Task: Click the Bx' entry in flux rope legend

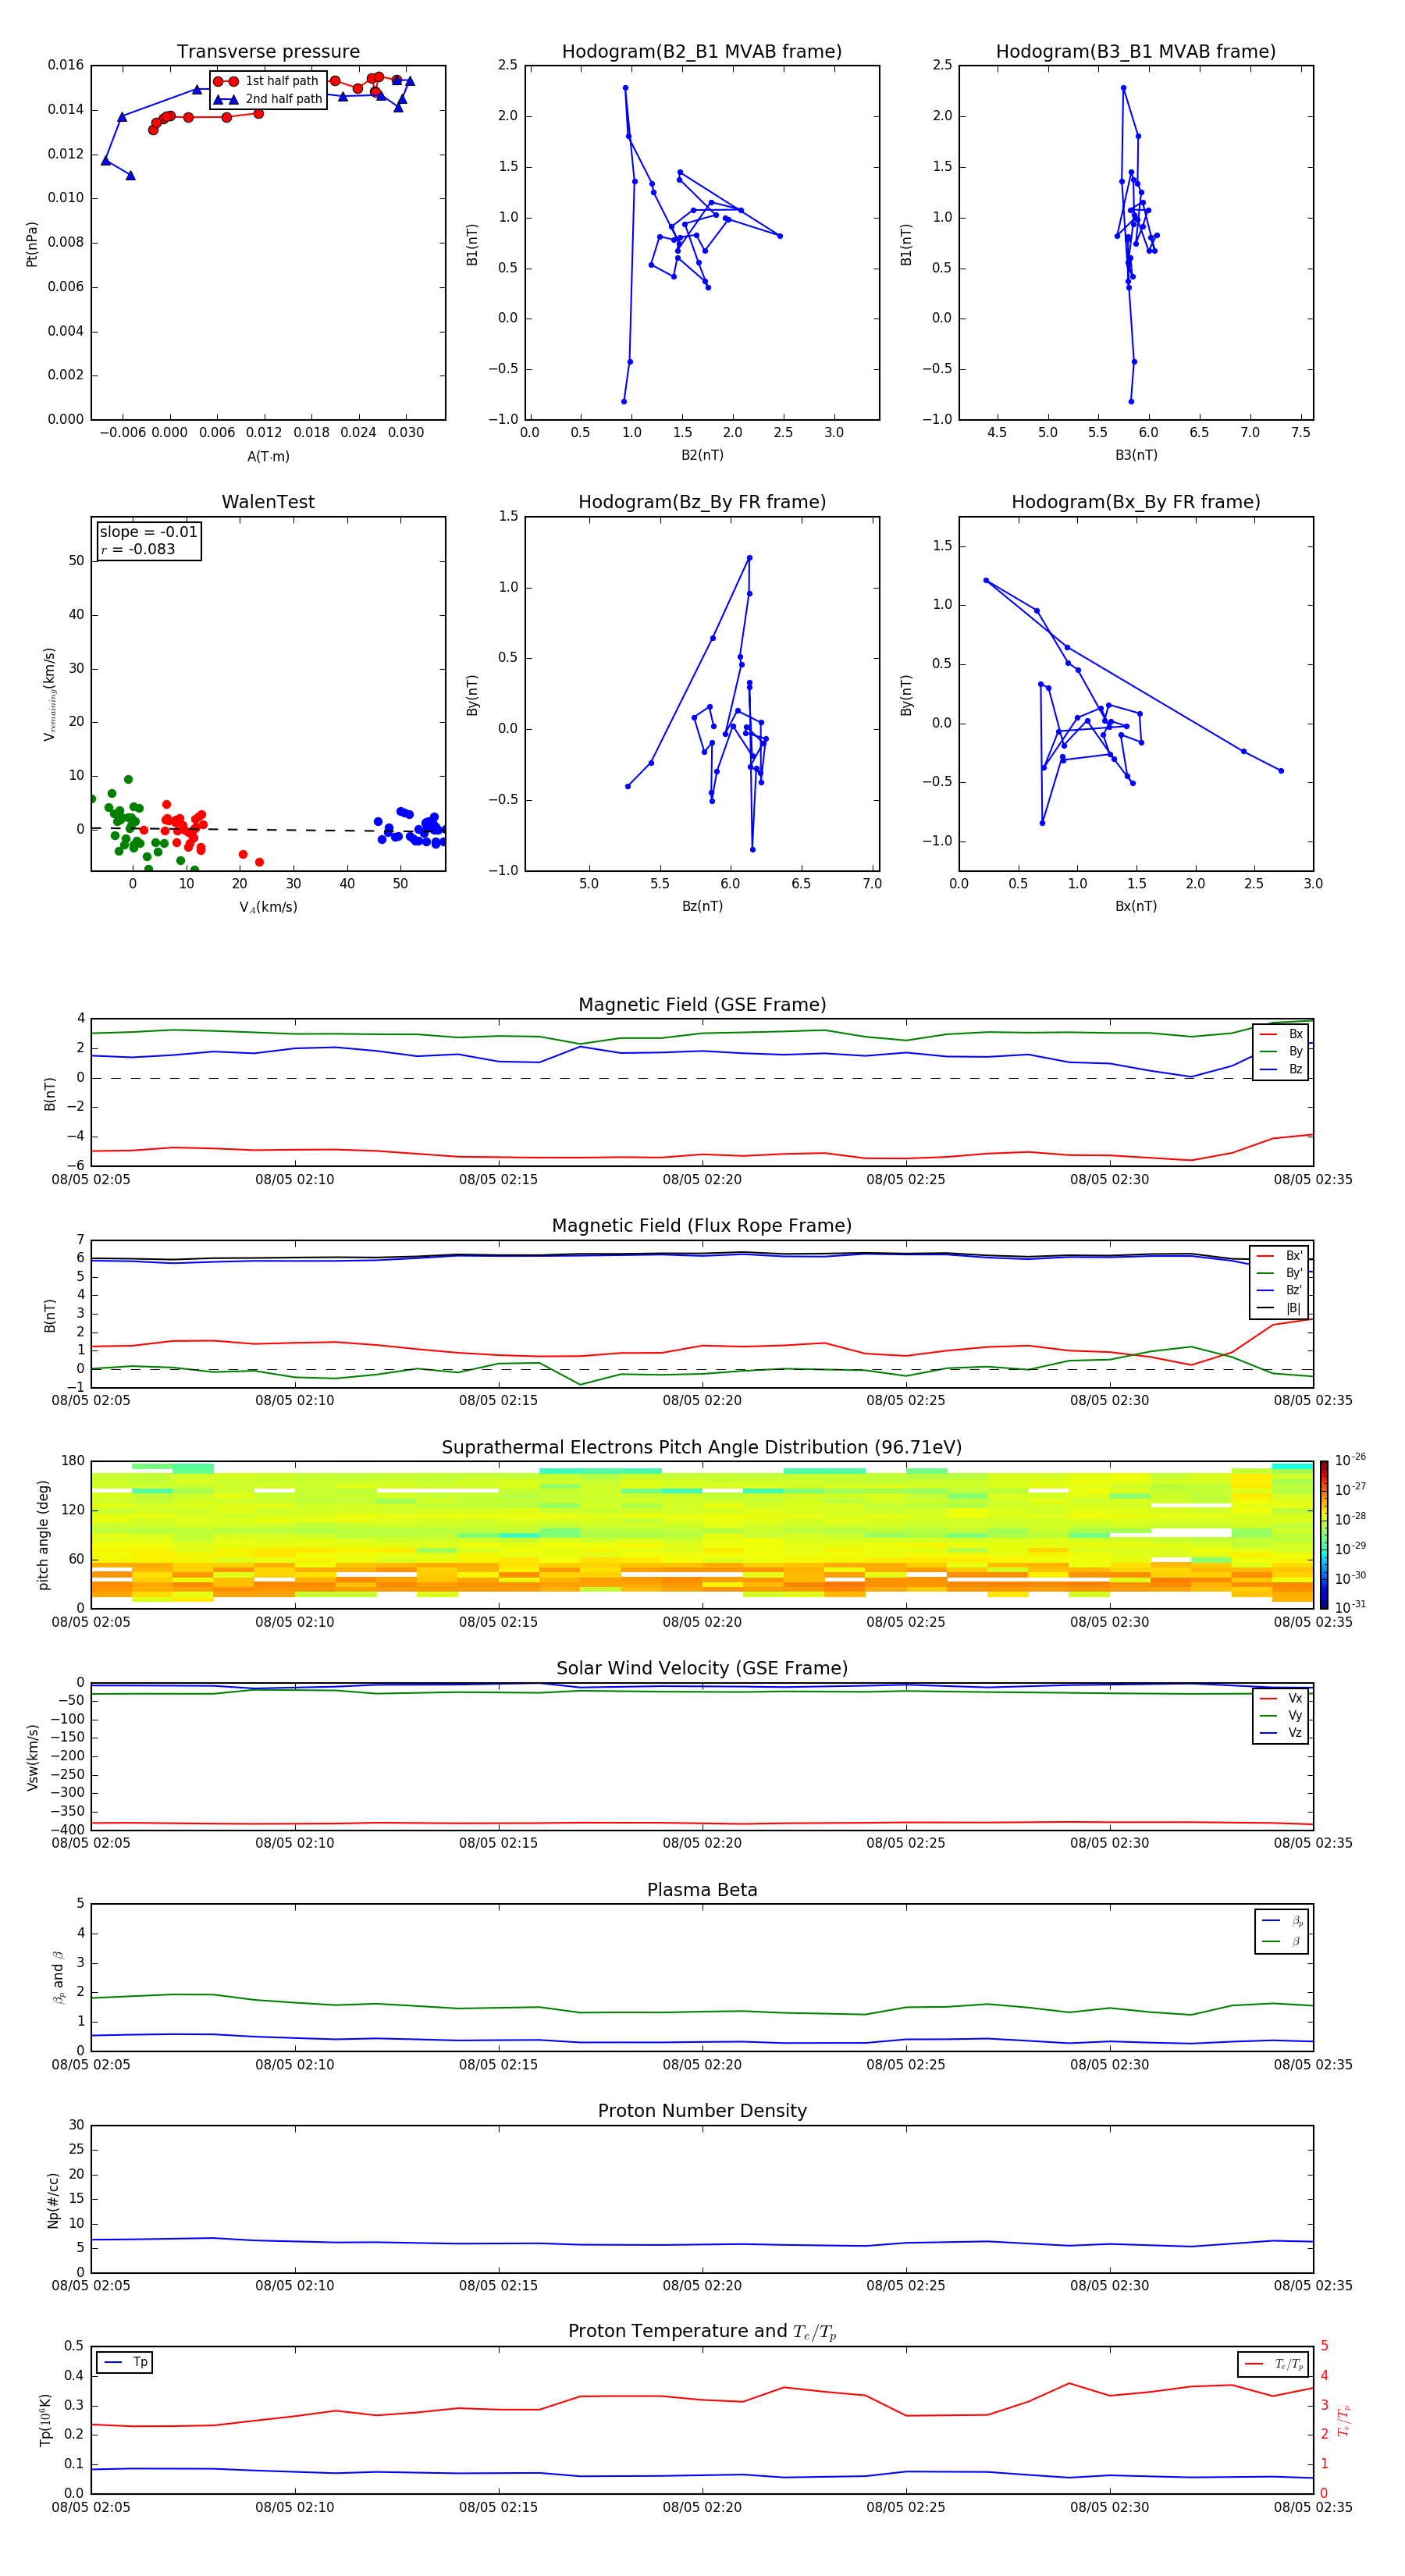Action: pyautogui.click(x=1280, y=1256)
